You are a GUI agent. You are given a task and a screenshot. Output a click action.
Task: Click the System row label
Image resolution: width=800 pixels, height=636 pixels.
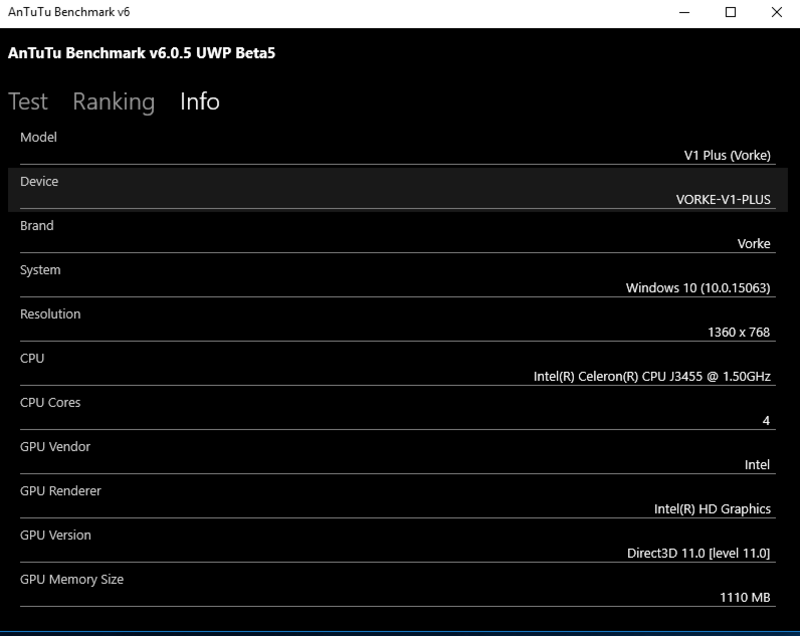[x=40, y=270]
